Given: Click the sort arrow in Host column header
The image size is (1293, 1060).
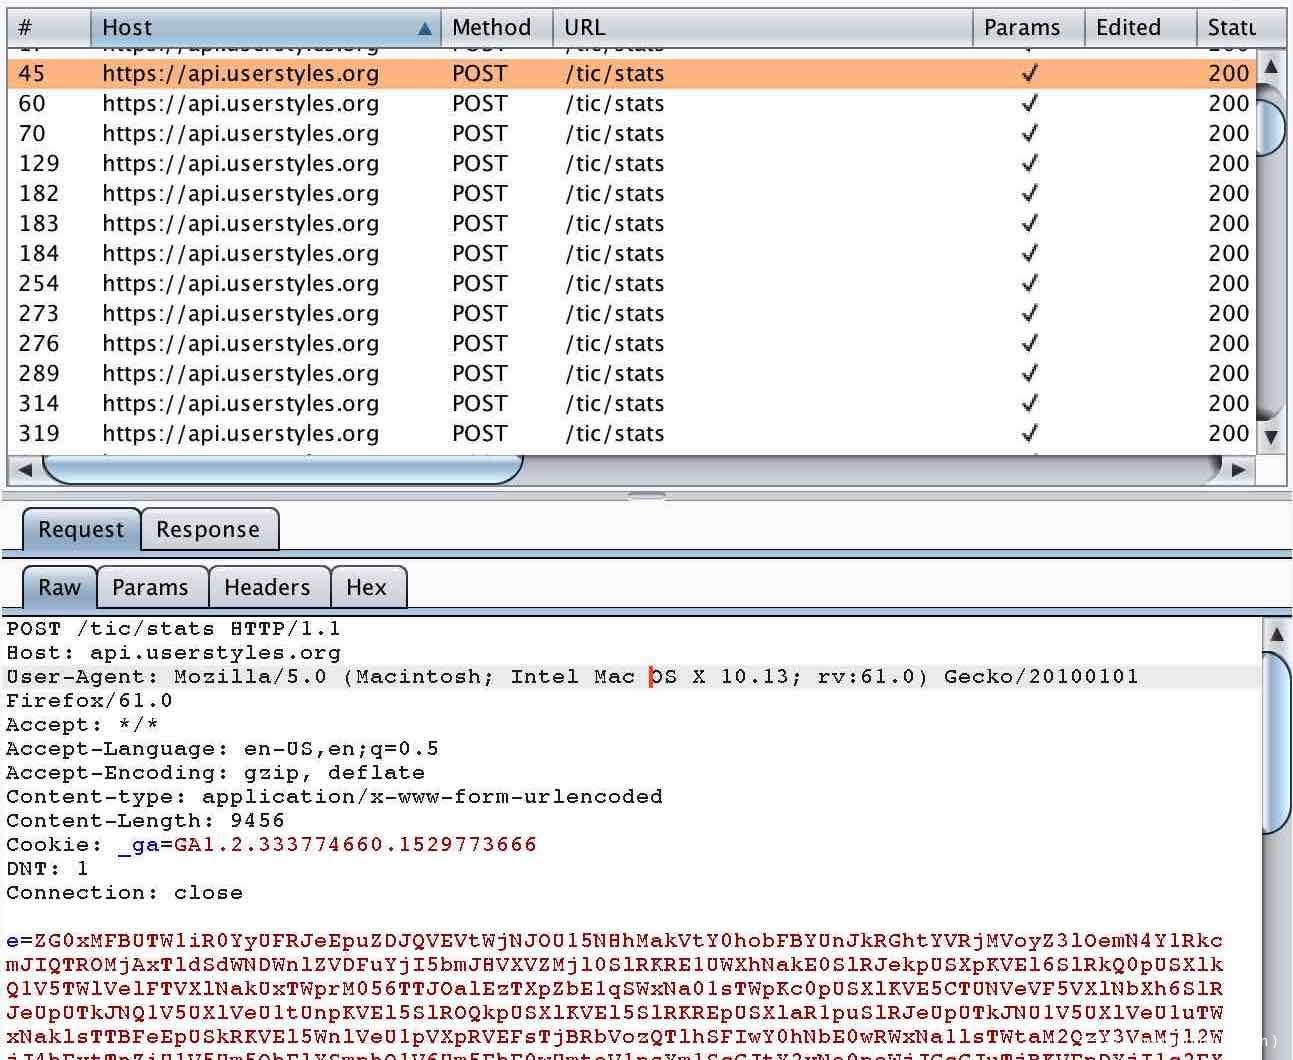Looking at the screenshot, I should [424, 29].
